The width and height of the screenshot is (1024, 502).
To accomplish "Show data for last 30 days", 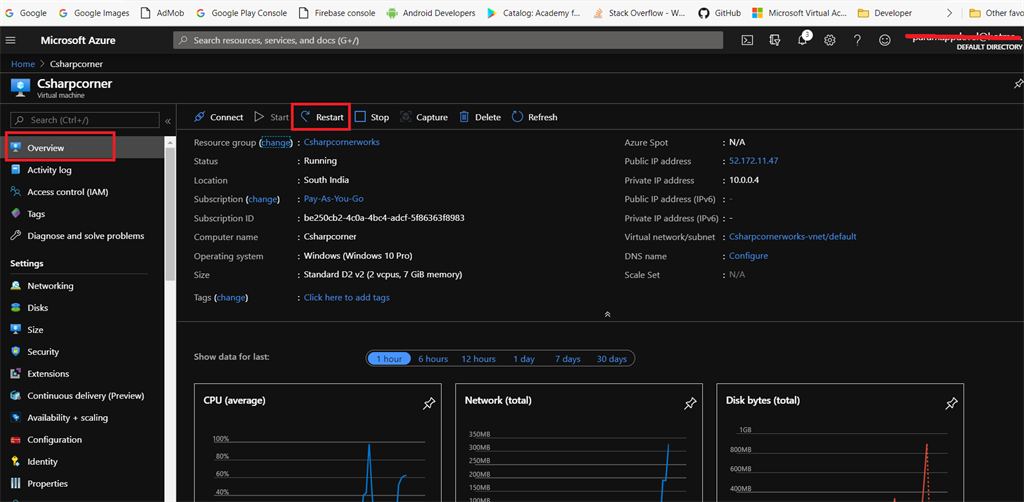I will 611,359.
